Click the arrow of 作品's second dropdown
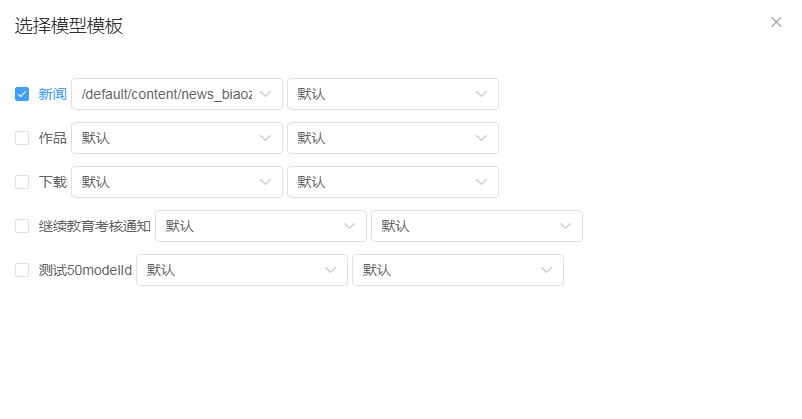This screenshot has height=419, width=802. point(481,138)
